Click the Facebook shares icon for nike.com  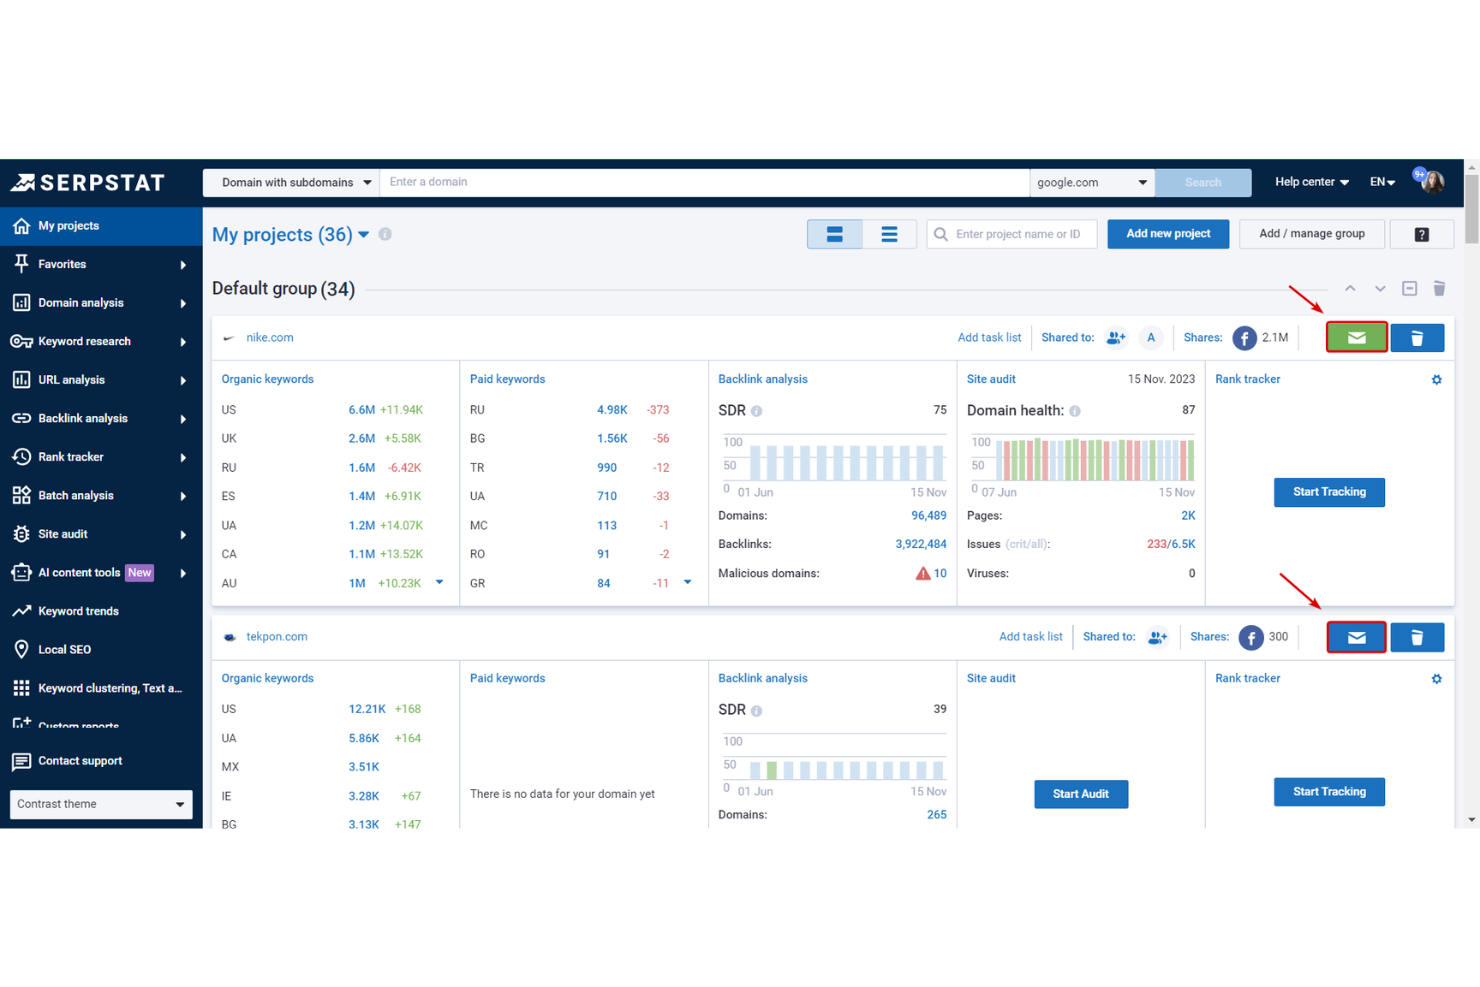[1244, 337]
